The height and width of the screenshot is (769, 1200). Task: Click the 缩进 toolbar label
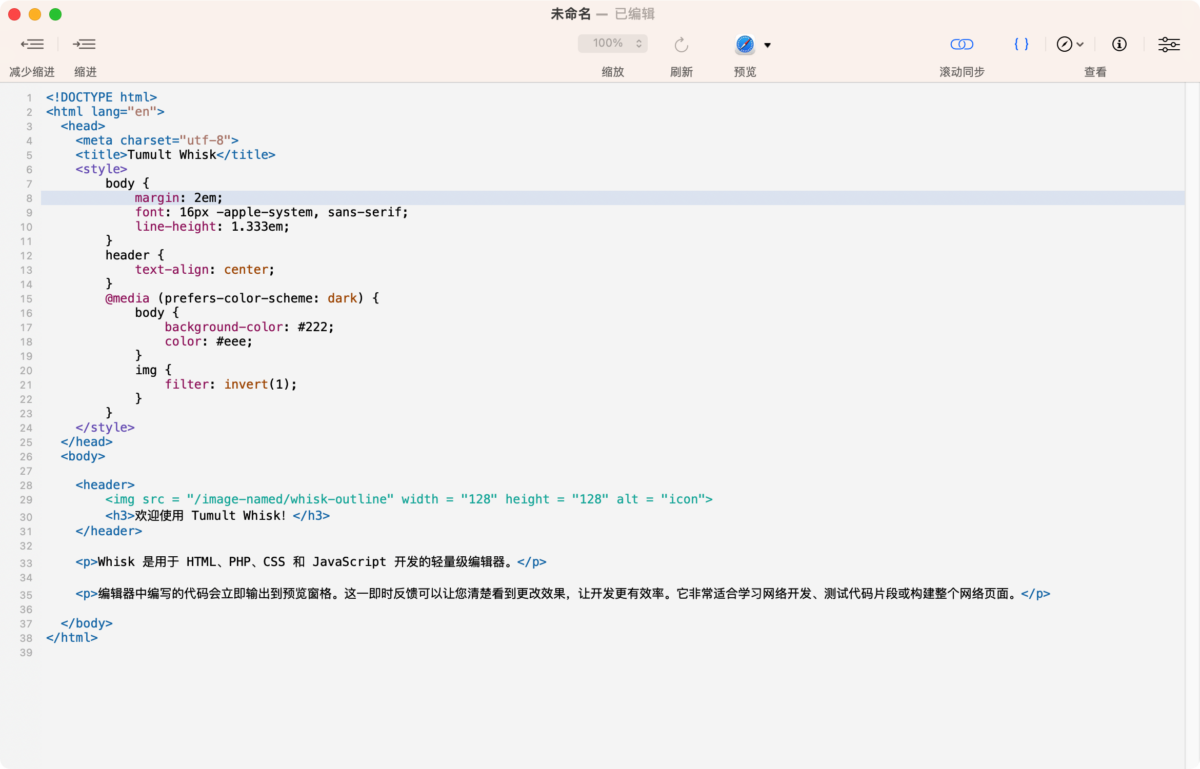tap(85, 72)
